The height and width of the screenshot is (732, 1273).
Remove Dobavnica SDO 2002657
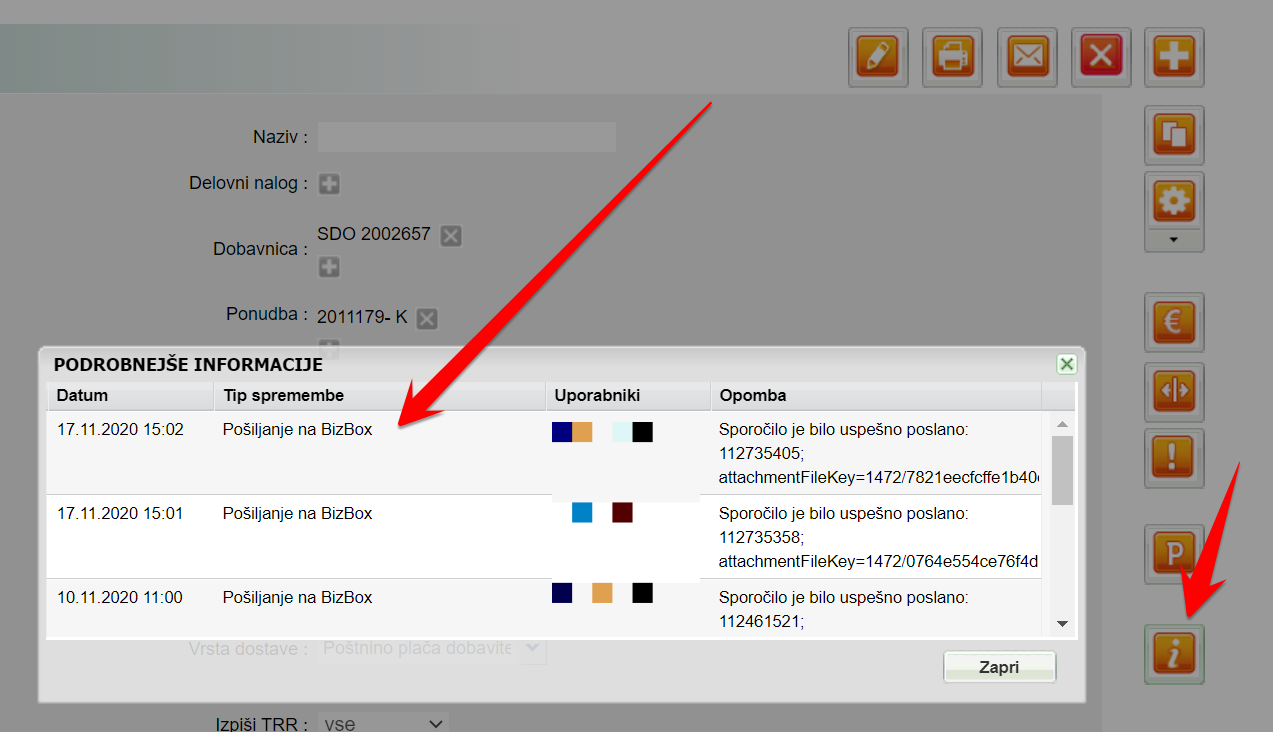(451, 236)
